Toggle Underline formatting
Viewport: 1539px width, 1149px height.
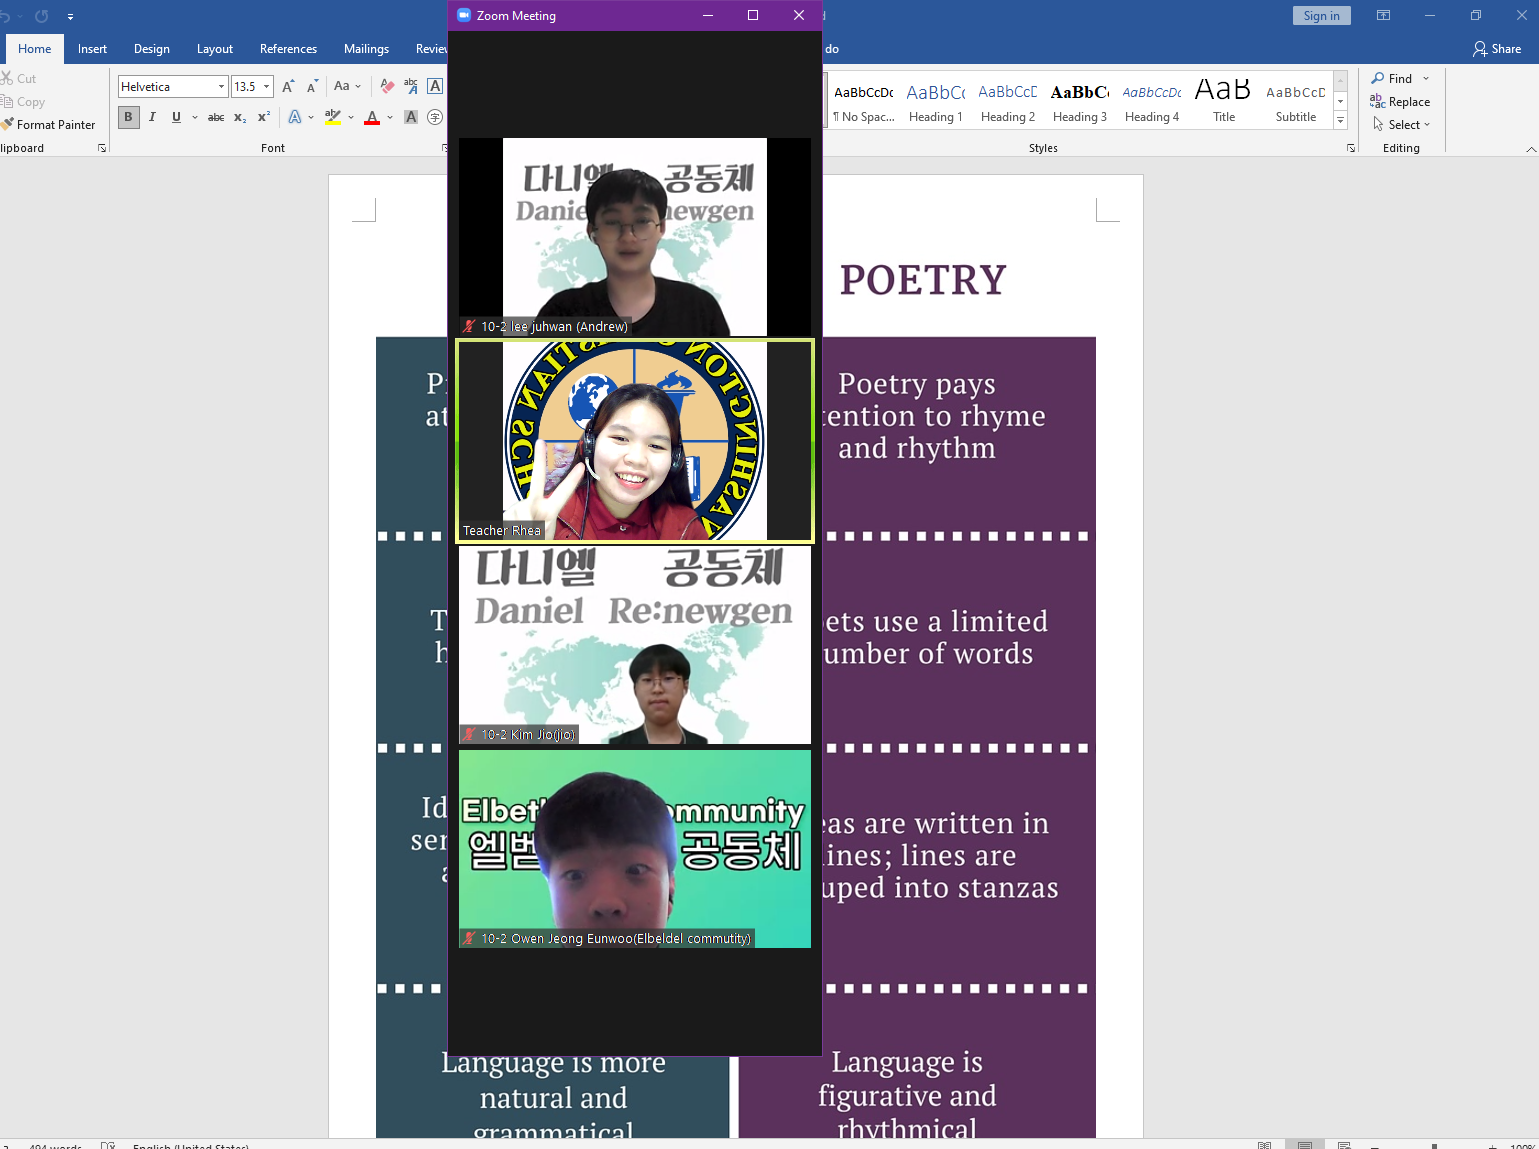(176, 117)
